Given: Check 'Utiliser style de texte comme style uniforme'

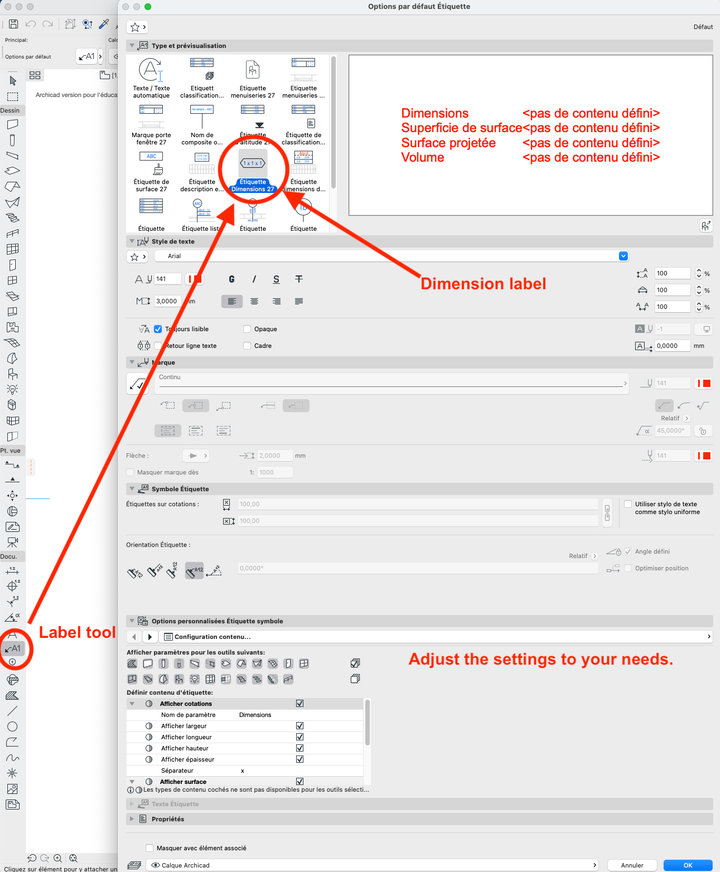Looking at the screenshot, I should (628, 504).
